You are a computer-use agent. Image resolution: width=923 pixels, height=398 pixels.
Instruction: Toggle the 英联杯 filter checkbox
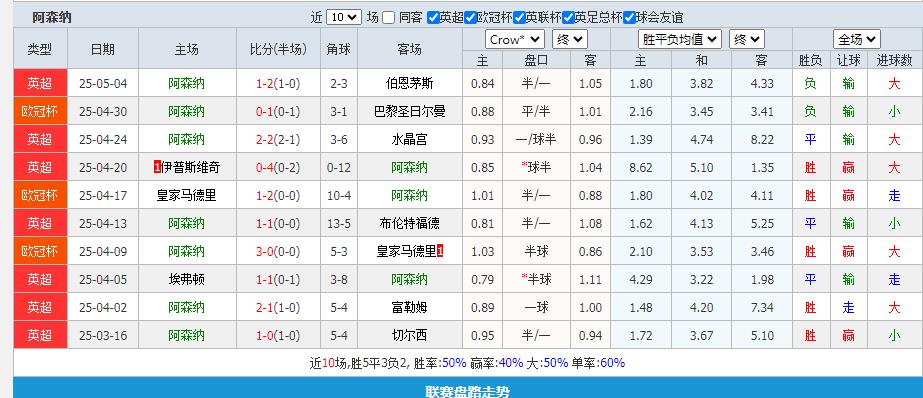519,18
